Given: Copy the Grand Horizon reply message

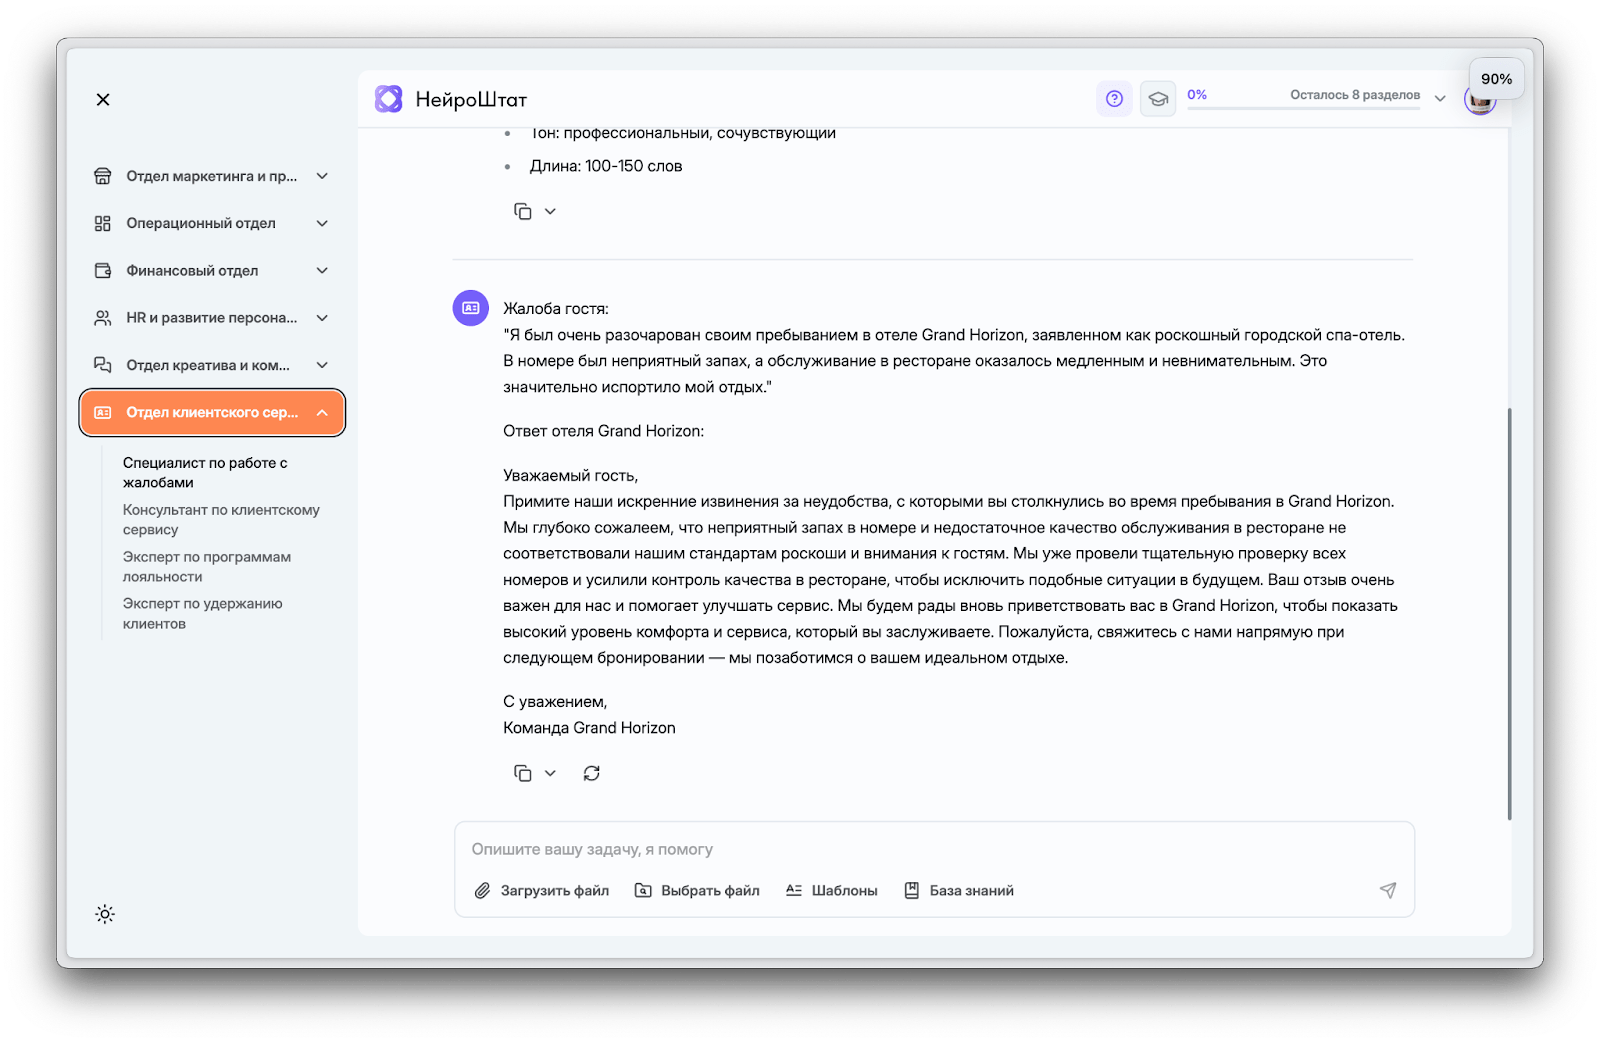Looking at the screenshot, I should (522, 773).
